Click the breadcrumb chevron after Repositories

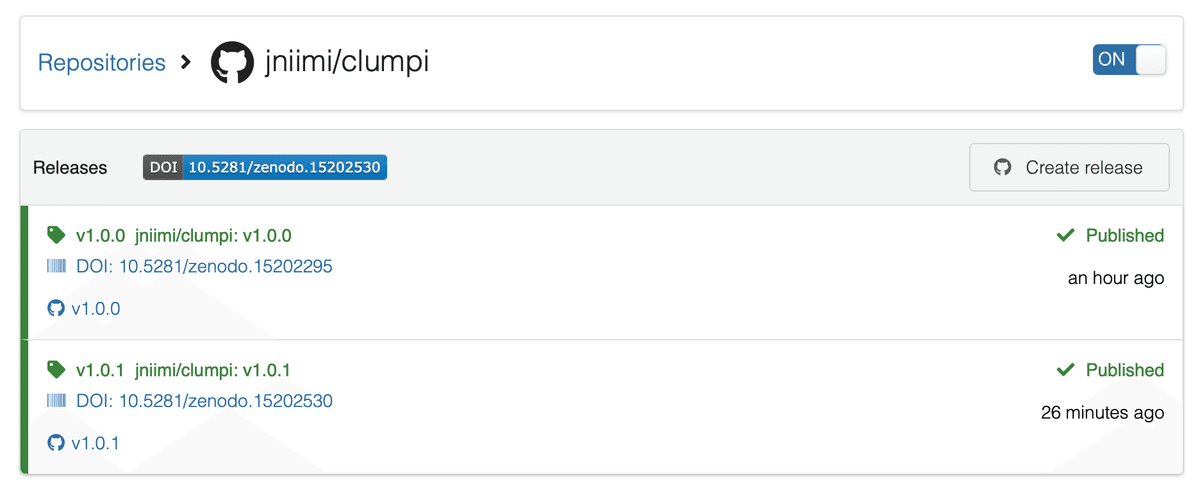click(x=186, y=62)
